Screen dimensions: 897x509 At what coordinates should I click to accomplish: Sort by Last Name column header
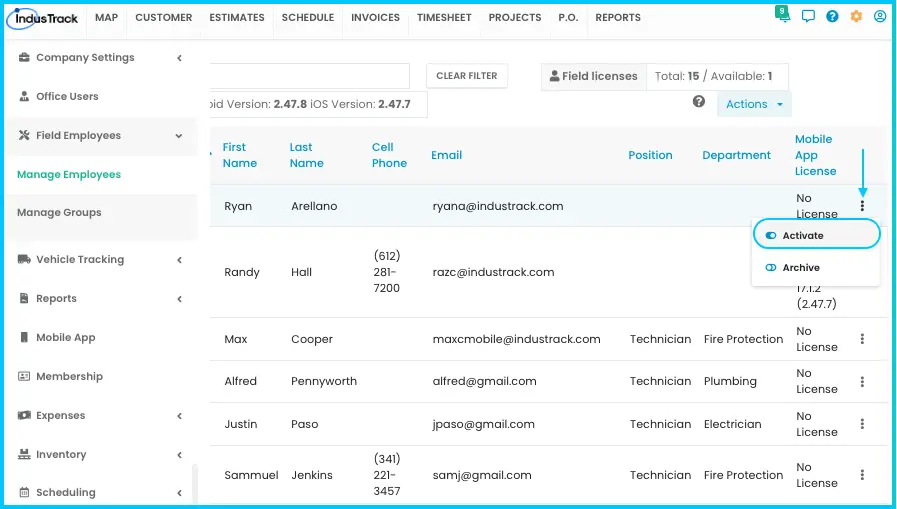307,155
